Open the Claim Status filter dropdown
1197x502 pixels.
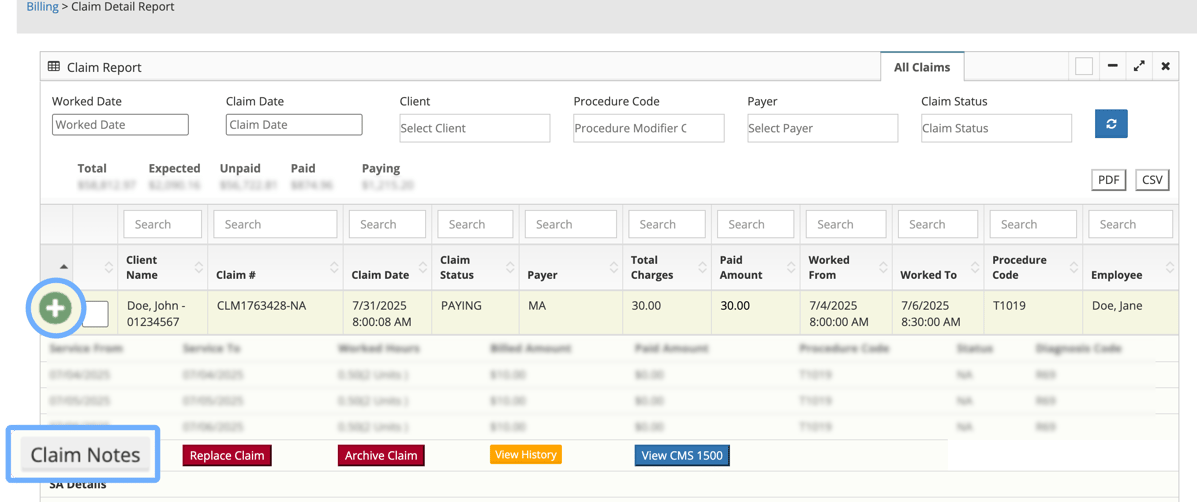(997, 128)
